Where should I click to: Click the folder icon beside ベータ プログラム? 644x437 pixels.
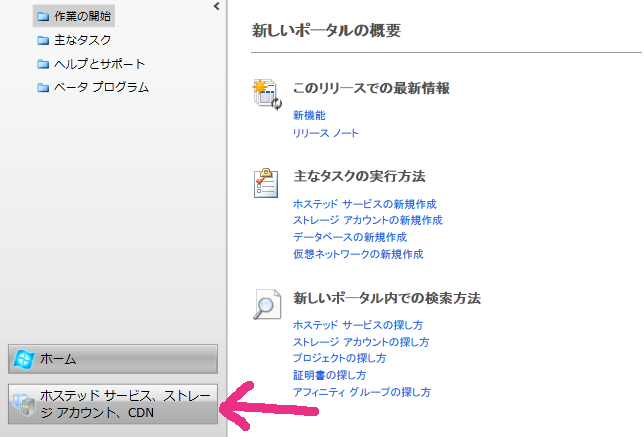[43, 87]
